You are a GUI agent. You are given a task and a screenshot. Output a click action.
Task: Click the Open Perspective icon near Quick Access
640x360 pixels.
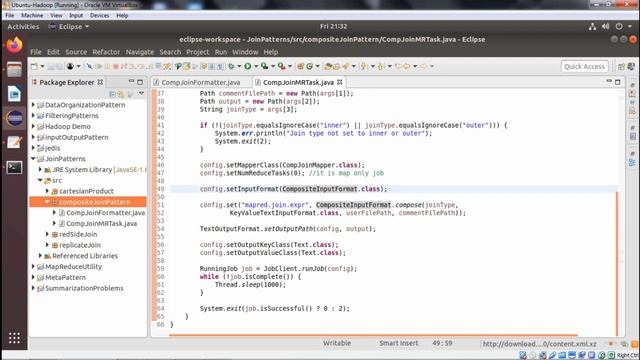point(621,67)
